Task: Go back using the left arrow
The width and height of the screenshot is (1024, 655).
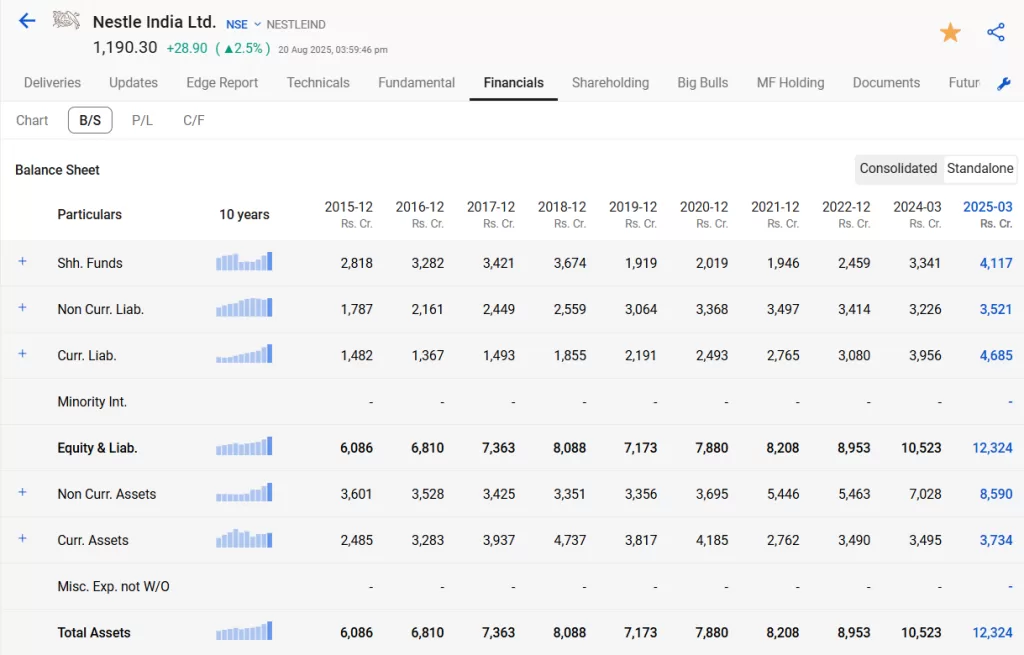Action: 27,21
